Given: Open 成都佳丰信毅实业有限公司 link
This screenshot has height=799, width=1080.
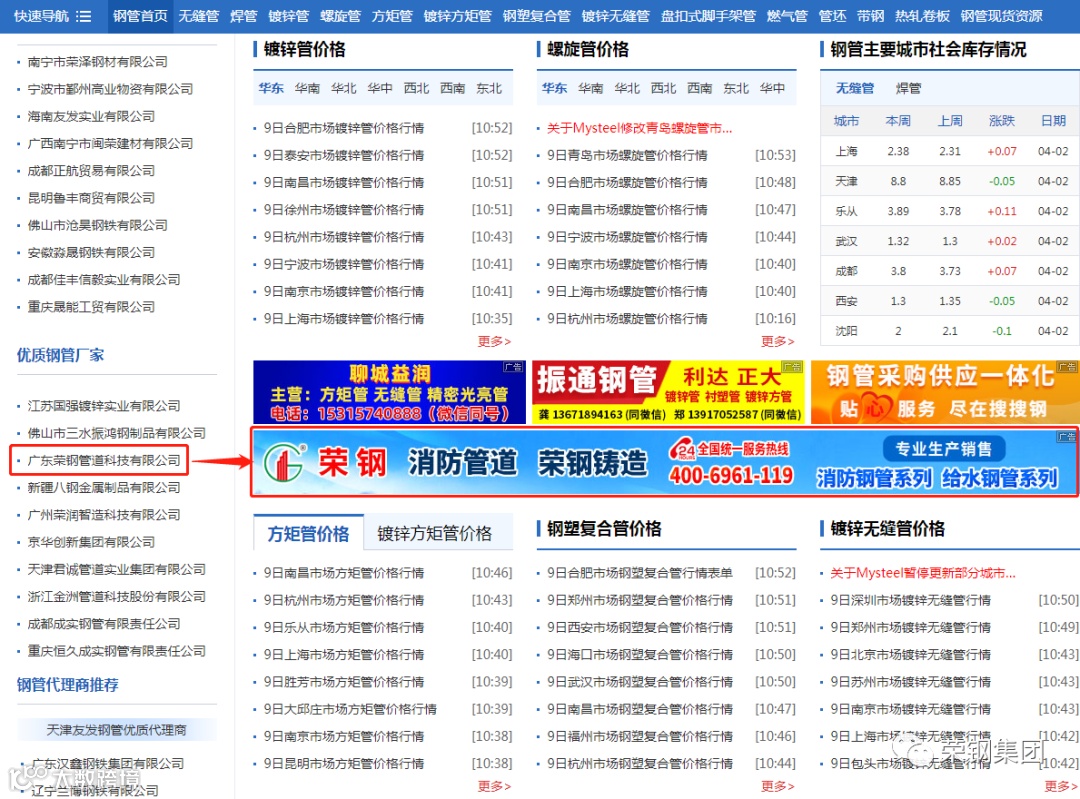Looking at the screenshot, I should 104,280.
